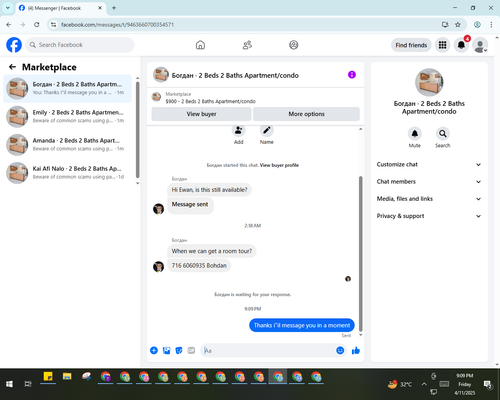Open the account profile avatar menu

[x=480, y=45]
